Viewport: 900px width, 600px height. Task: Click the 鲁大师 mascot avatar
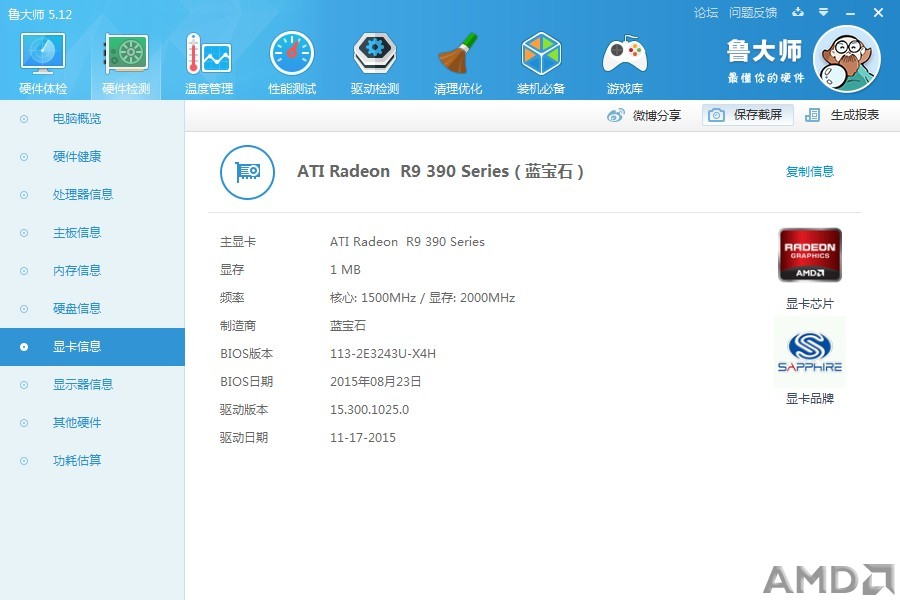coord(847,59)
